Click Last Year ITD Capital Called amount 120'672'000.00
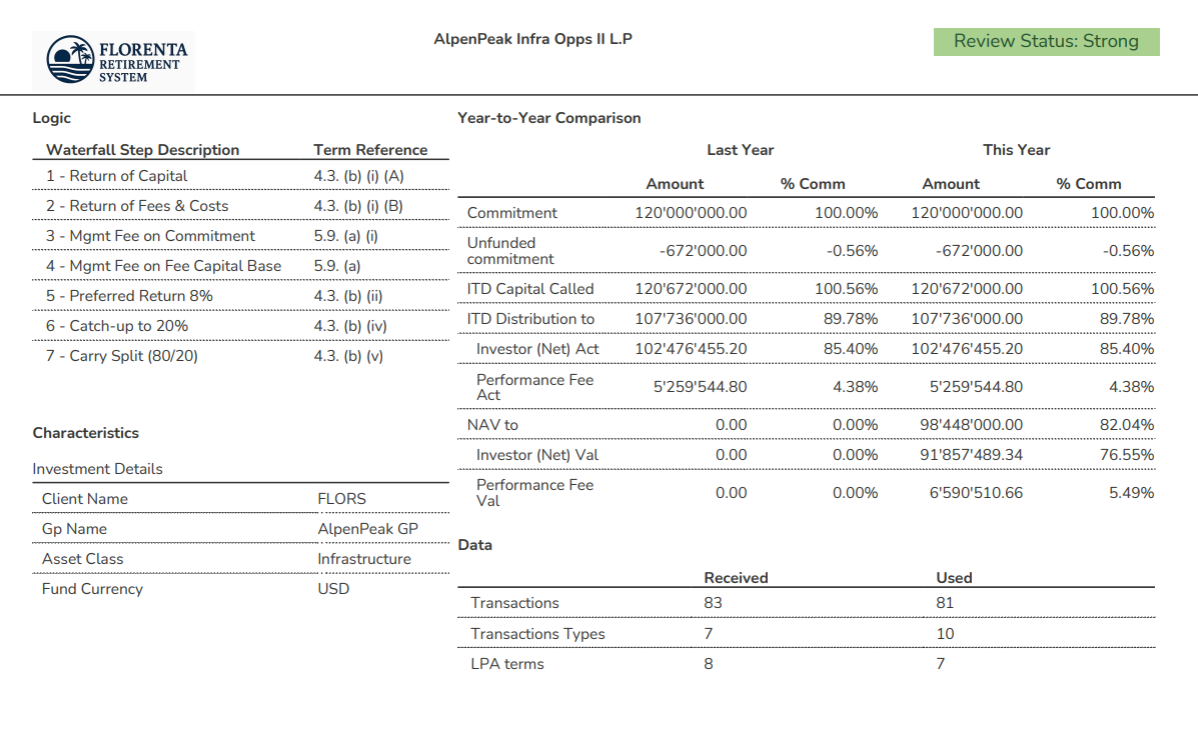The width and height of the screenshot is (1198, 746). coord(691,289)
